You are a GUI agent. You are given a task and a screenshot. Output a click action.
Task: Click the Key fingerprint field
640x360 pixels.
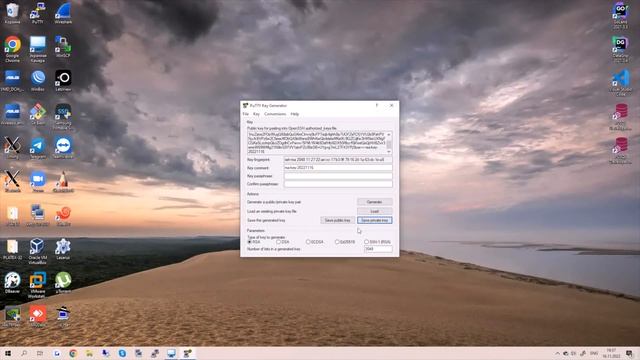pos(338,160)
